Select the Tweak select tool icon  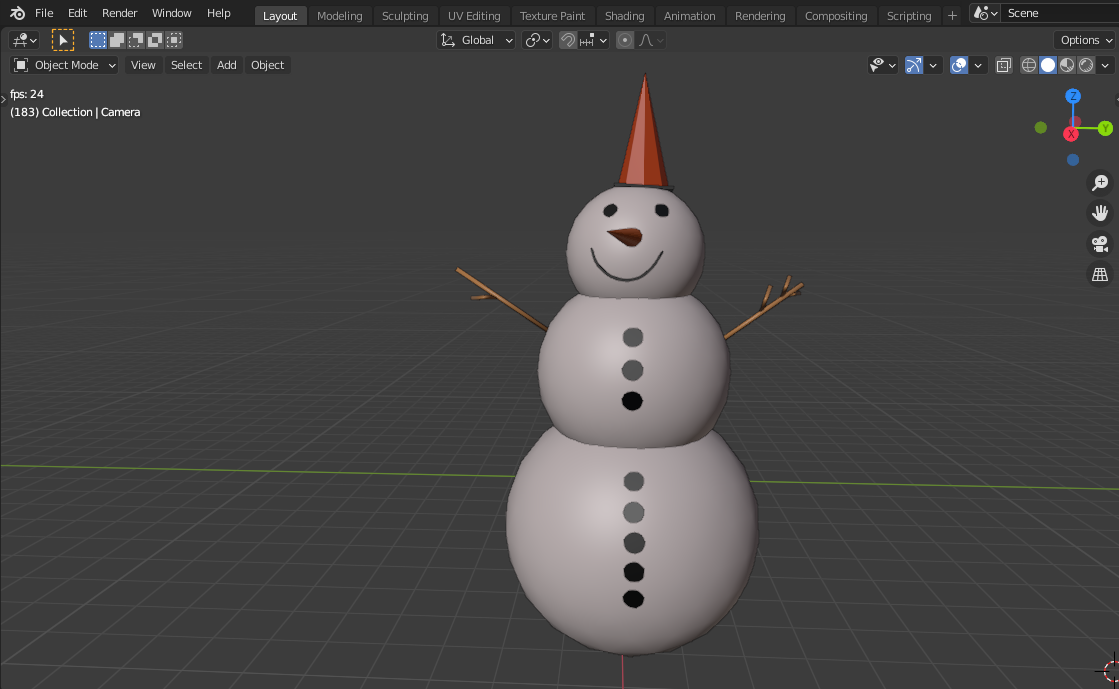pos(63,40)
